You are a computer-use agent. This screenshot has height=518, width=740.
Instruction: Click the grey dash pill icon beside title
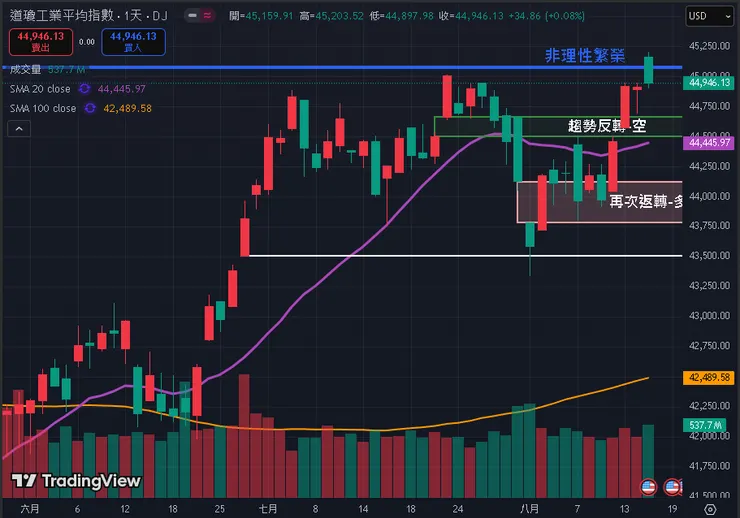[192, 16]
